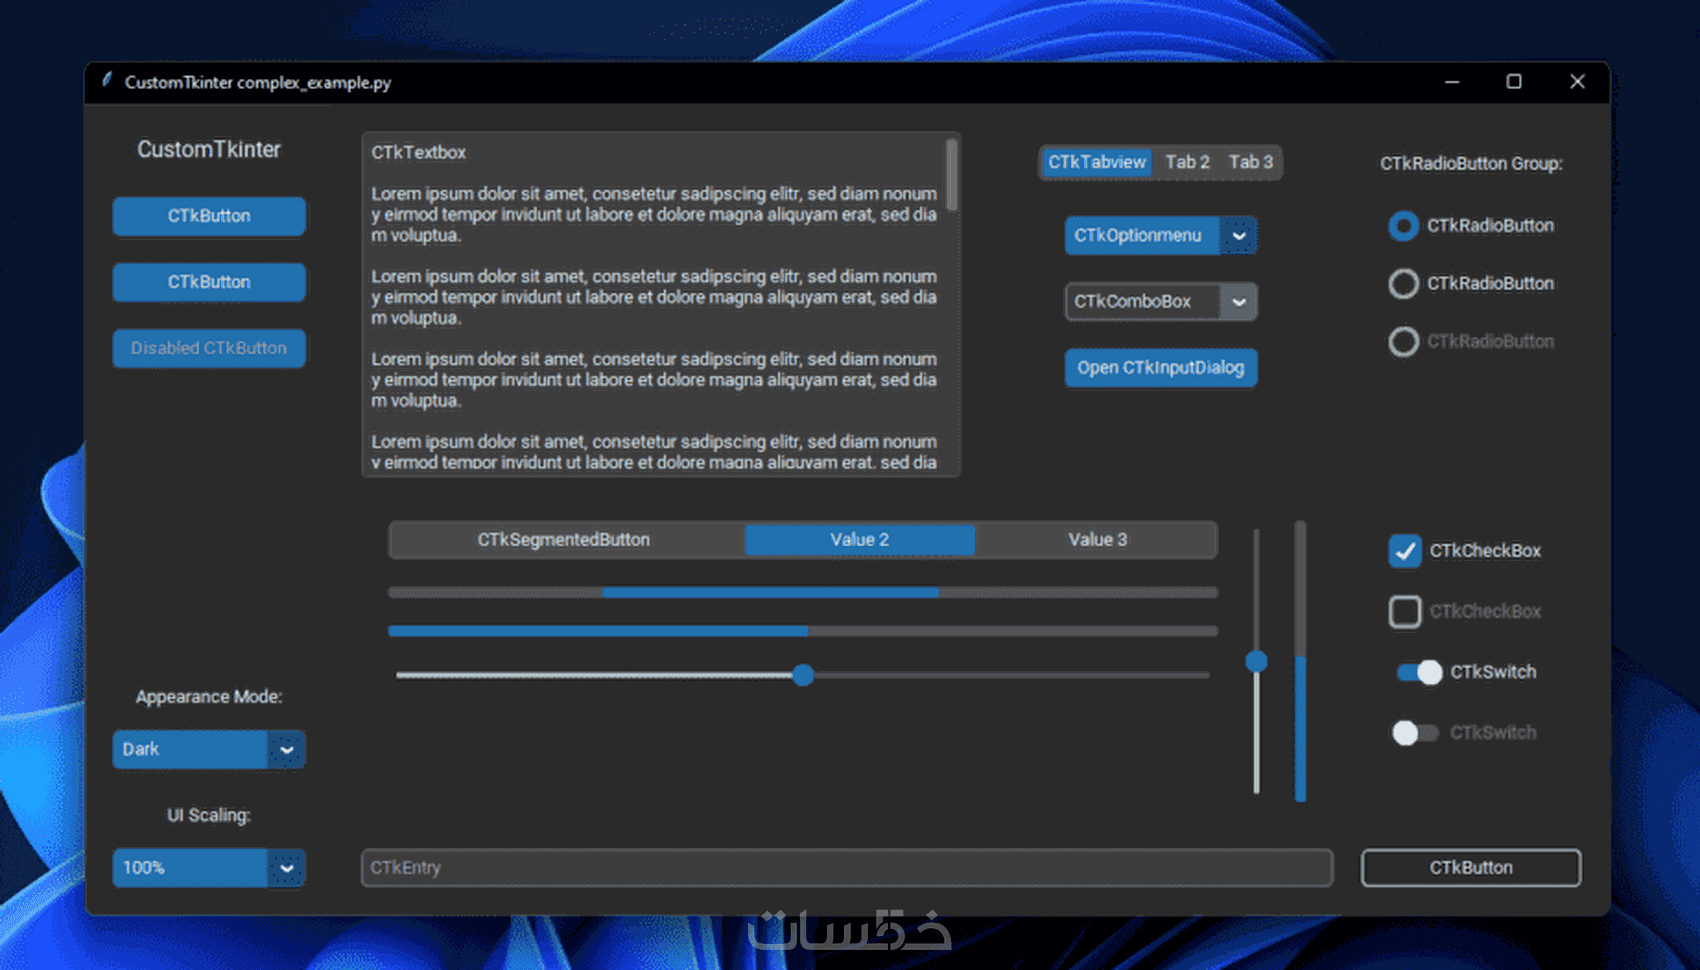Maximize the CustomTkinter window

coord(1514,82)
